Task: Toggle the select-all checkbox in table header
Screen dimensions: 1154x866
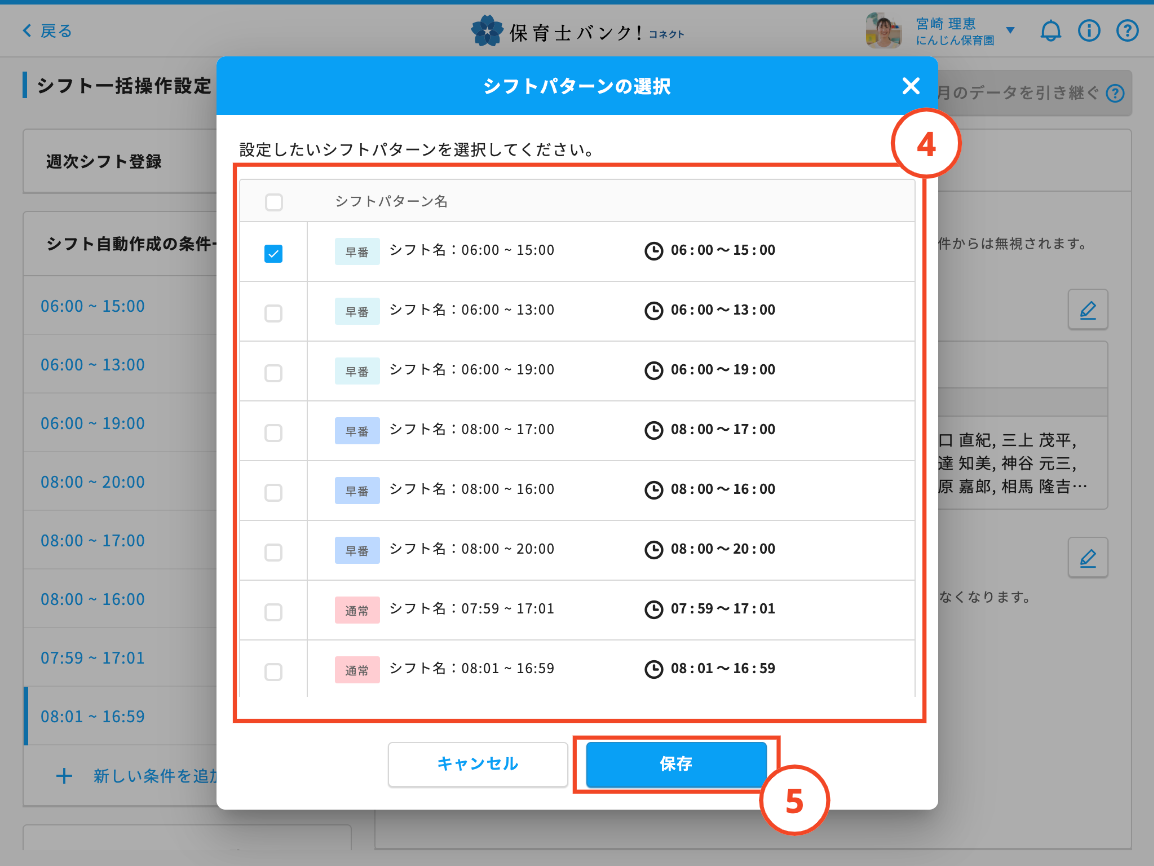Action: tap(273, 202)
